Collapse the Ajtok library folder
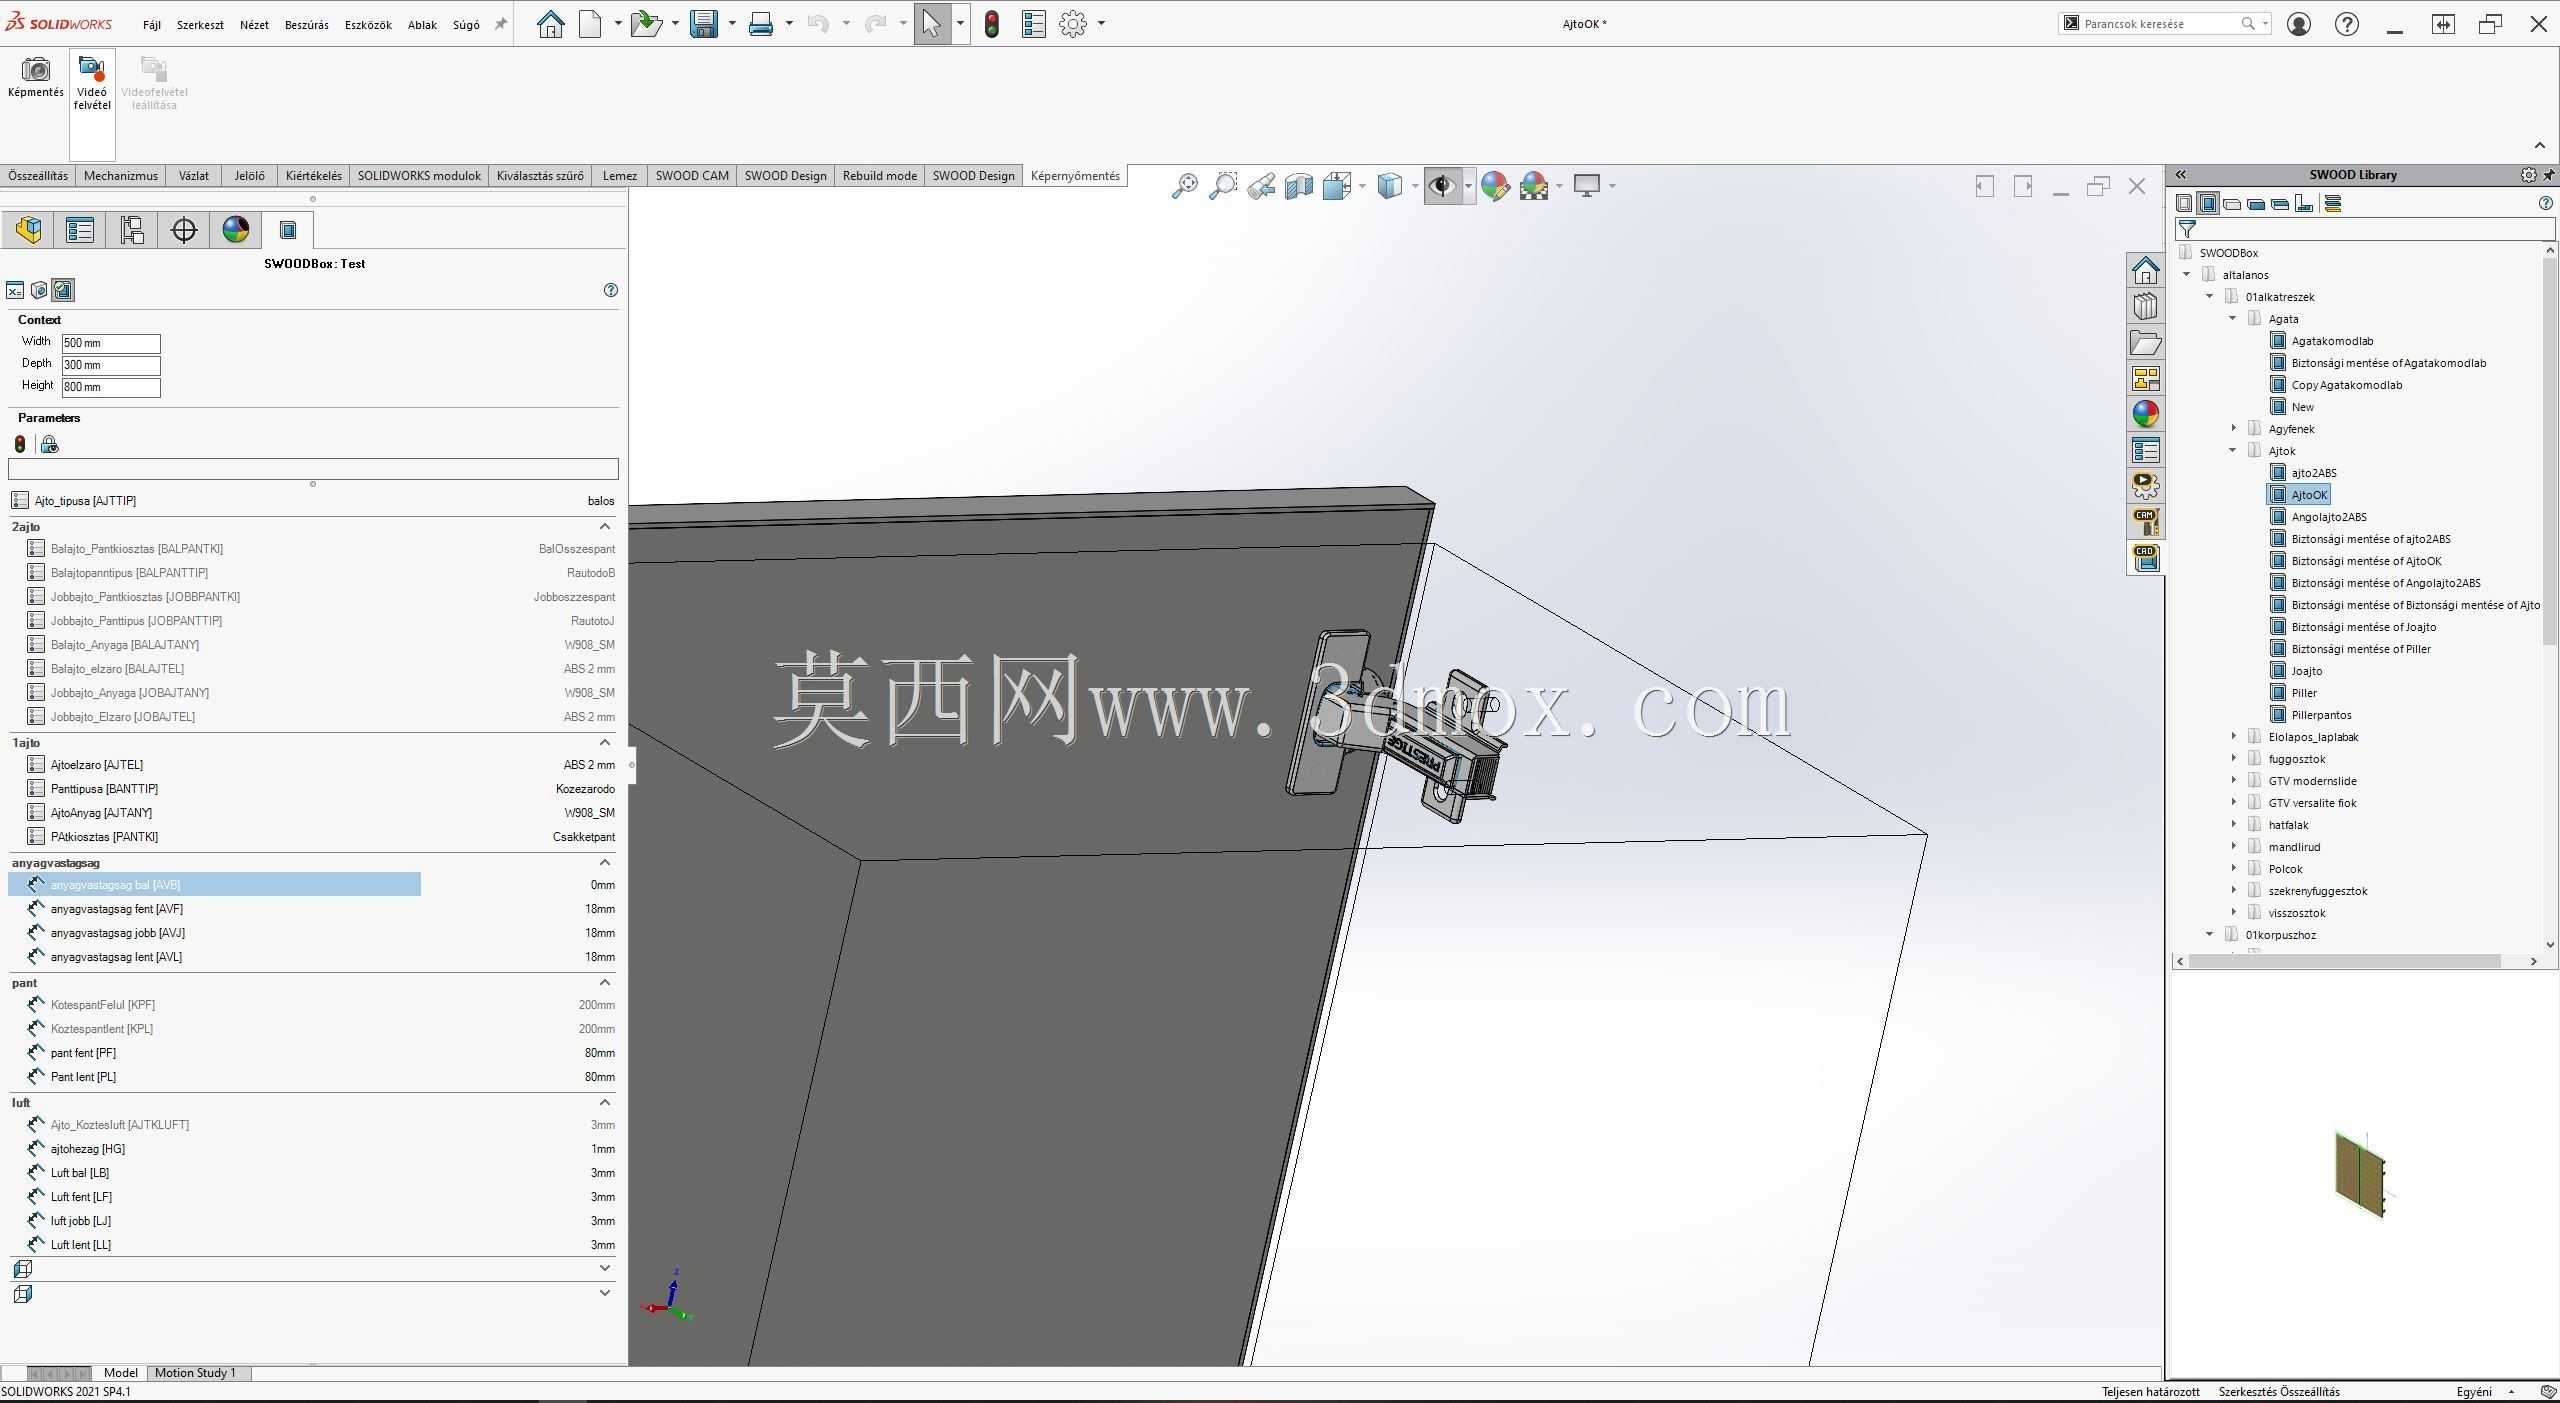 (2233, 450)
